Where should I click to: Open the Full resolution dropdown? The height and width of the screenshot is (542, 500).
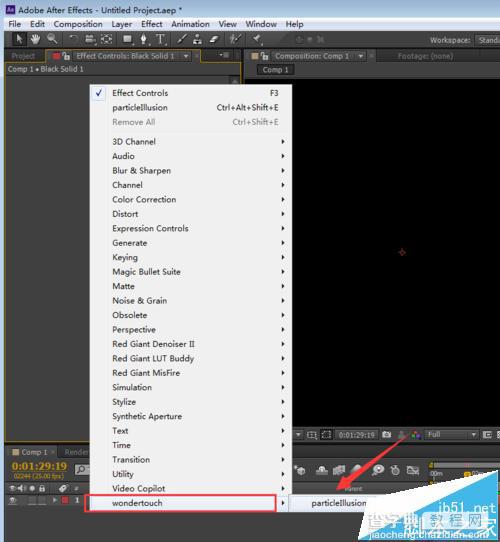[x=452, y=434]
